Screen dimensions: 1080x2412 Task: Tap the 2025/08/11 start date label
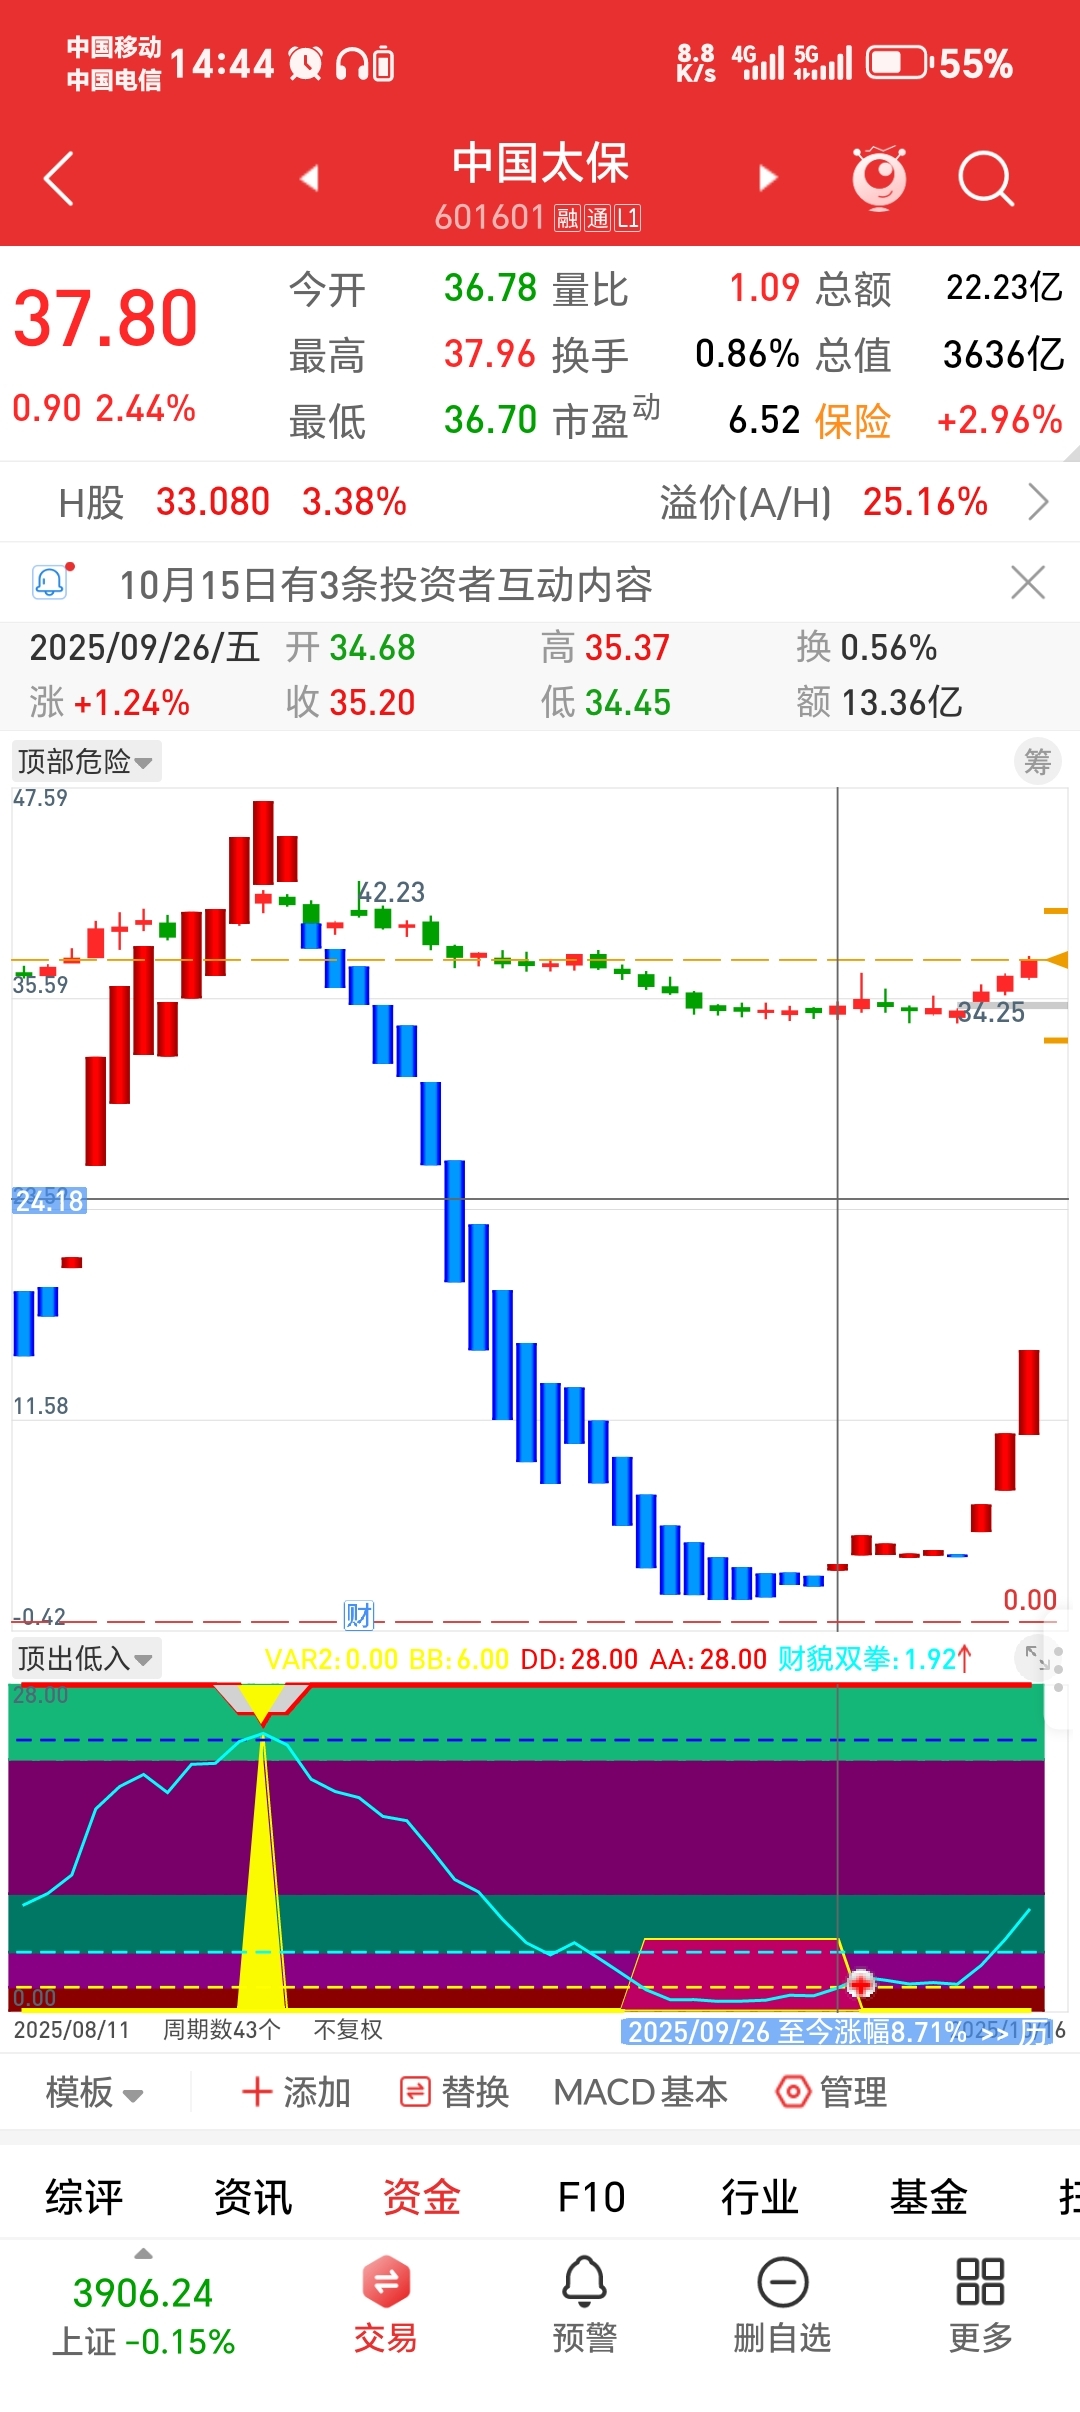pos(71,2030)
